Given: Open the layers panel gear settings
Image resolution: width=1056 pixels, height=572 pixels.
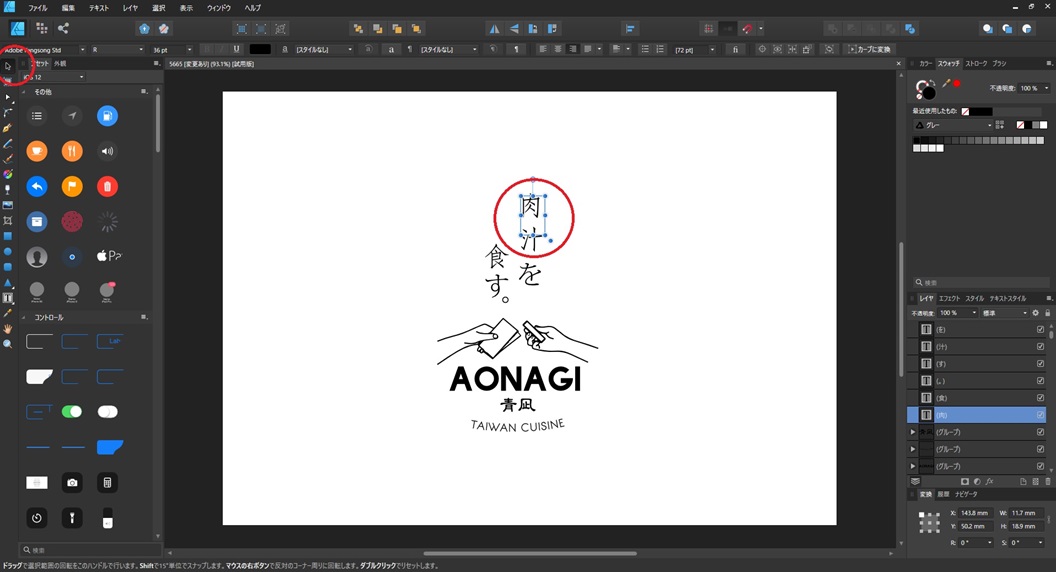Looking at the screenshot, I should point(1036,313).
